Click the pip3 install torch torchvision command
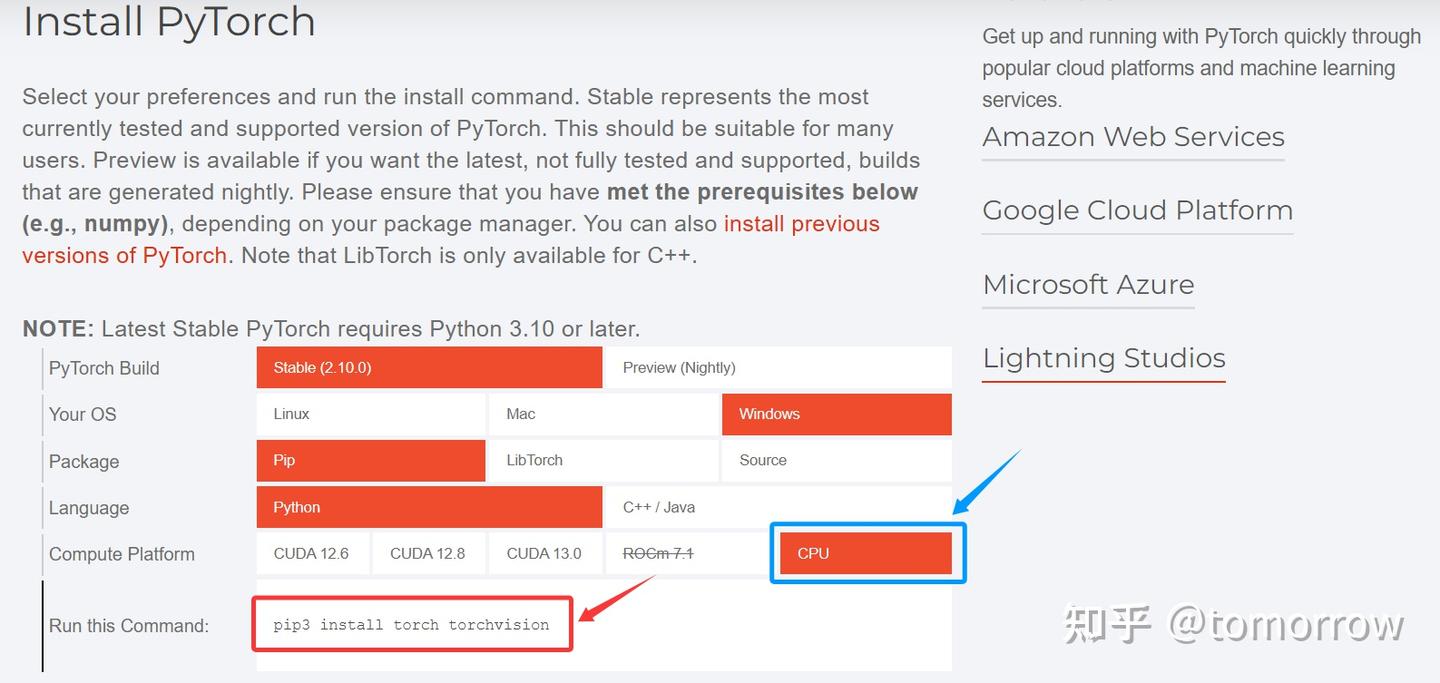Viewport: 1440px width, 683px height. pos(411,625)
